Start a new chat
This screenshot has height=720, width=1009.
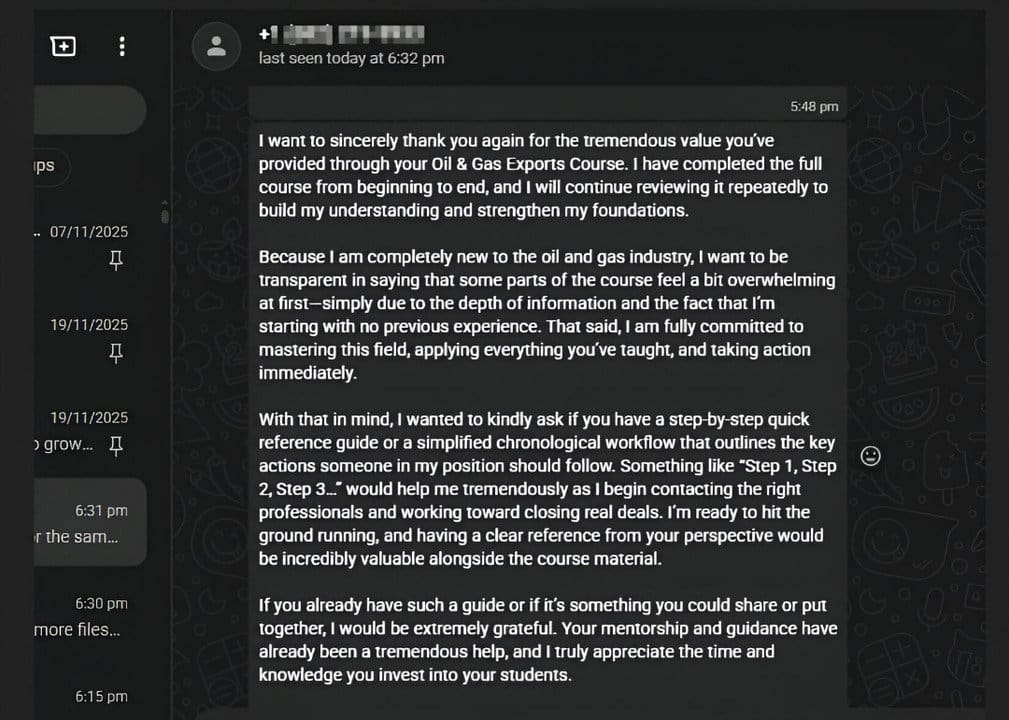(x=63, y=46)
